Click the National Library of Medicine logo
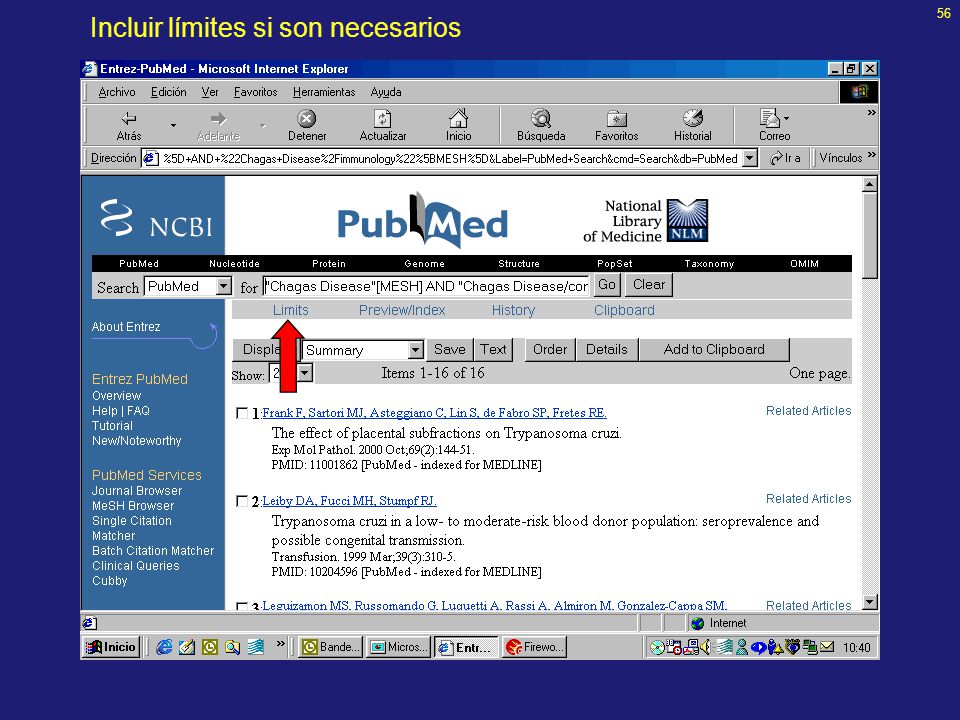The image size is (960, 720). 645,220
